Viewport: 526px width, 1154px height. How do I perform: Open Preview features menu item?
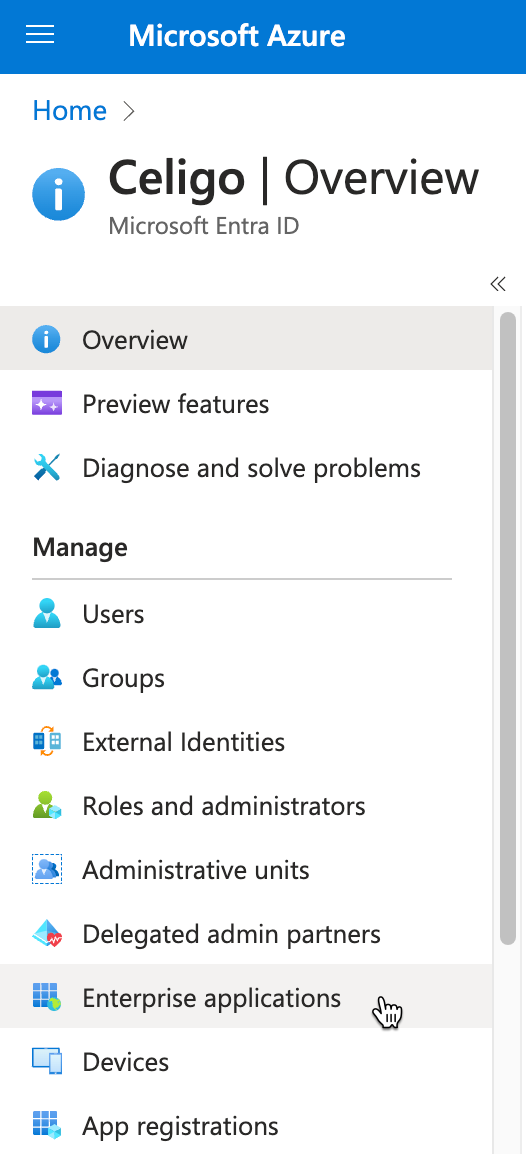click(x=246, y=404)
